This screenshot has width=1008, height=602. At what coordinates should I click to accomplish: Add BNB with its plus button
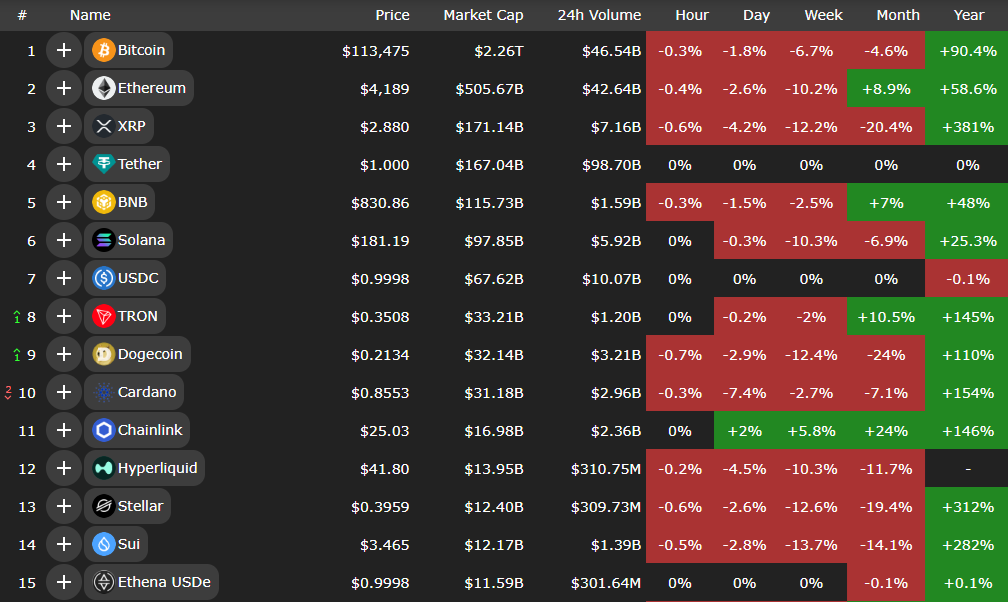coord(64,202)
